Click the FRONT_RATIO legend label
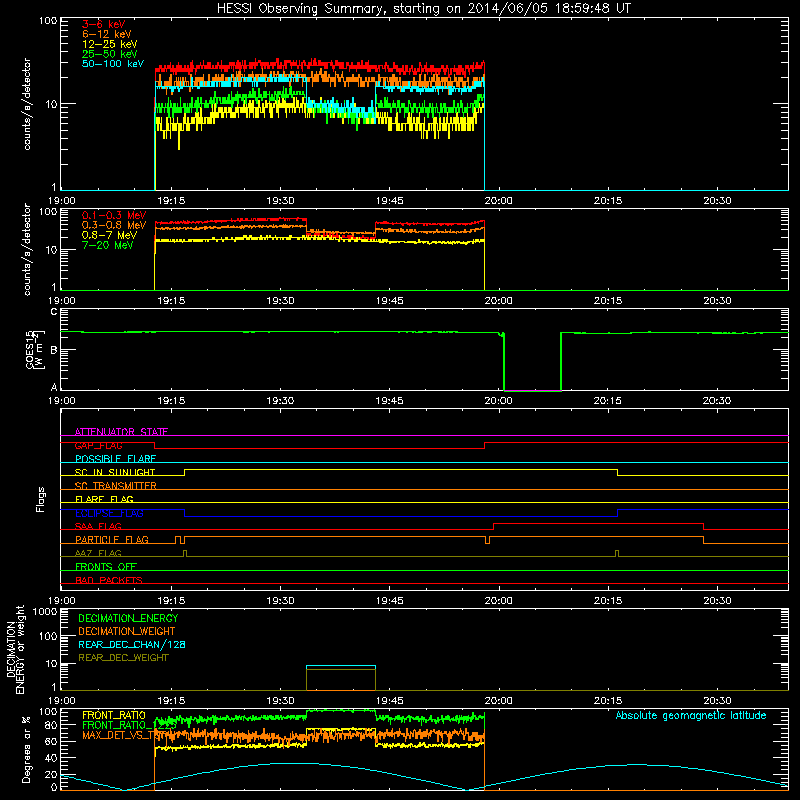The height and width of the screenshot is (800, 800). click(114, 716)
